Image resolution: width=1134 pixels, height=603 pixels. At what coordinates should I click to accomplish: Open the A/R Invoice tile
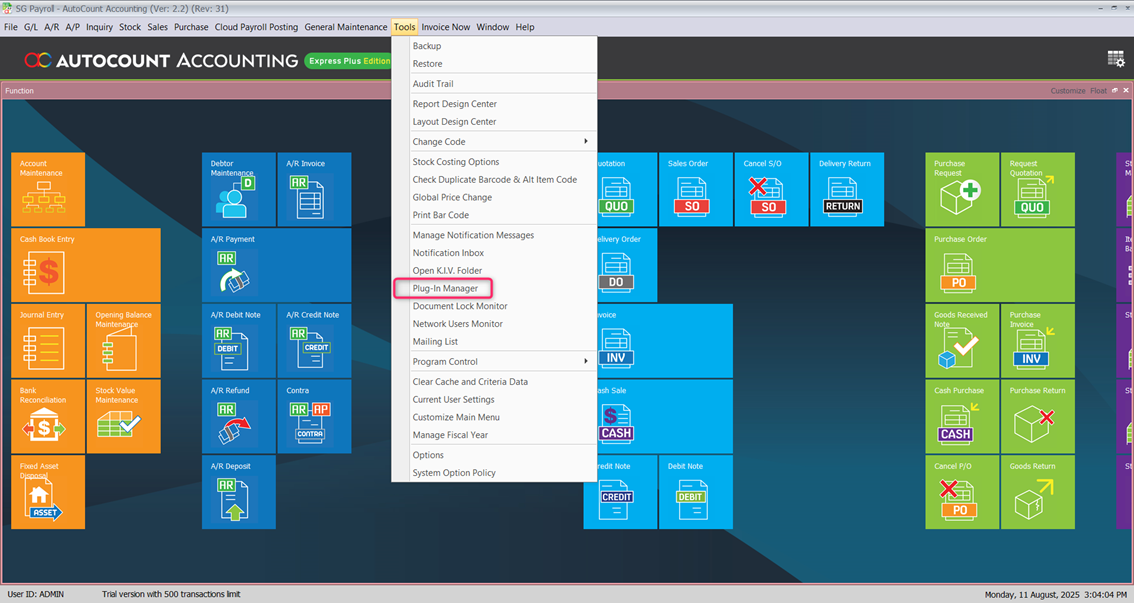315,189
